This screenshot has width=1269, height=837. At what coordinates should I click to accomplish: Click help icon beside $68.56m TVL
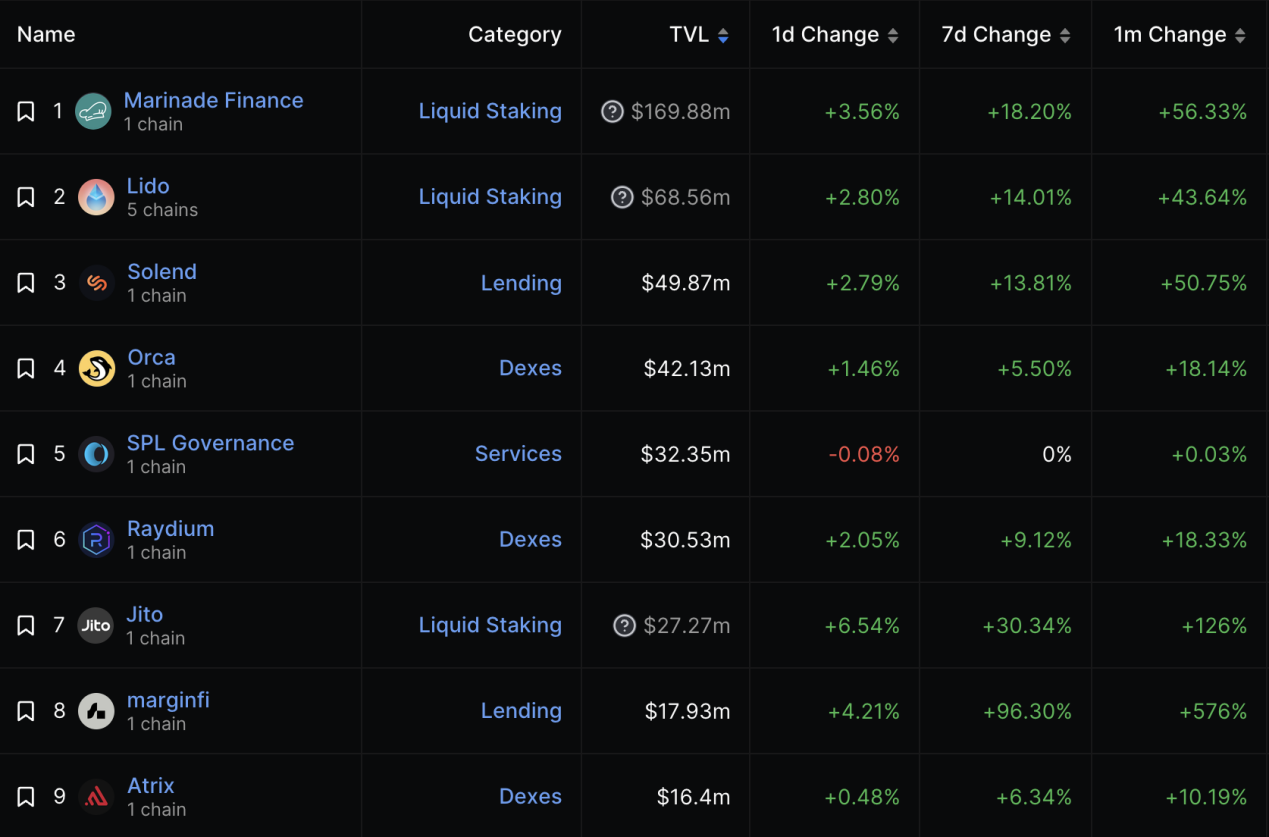(622, 198)
